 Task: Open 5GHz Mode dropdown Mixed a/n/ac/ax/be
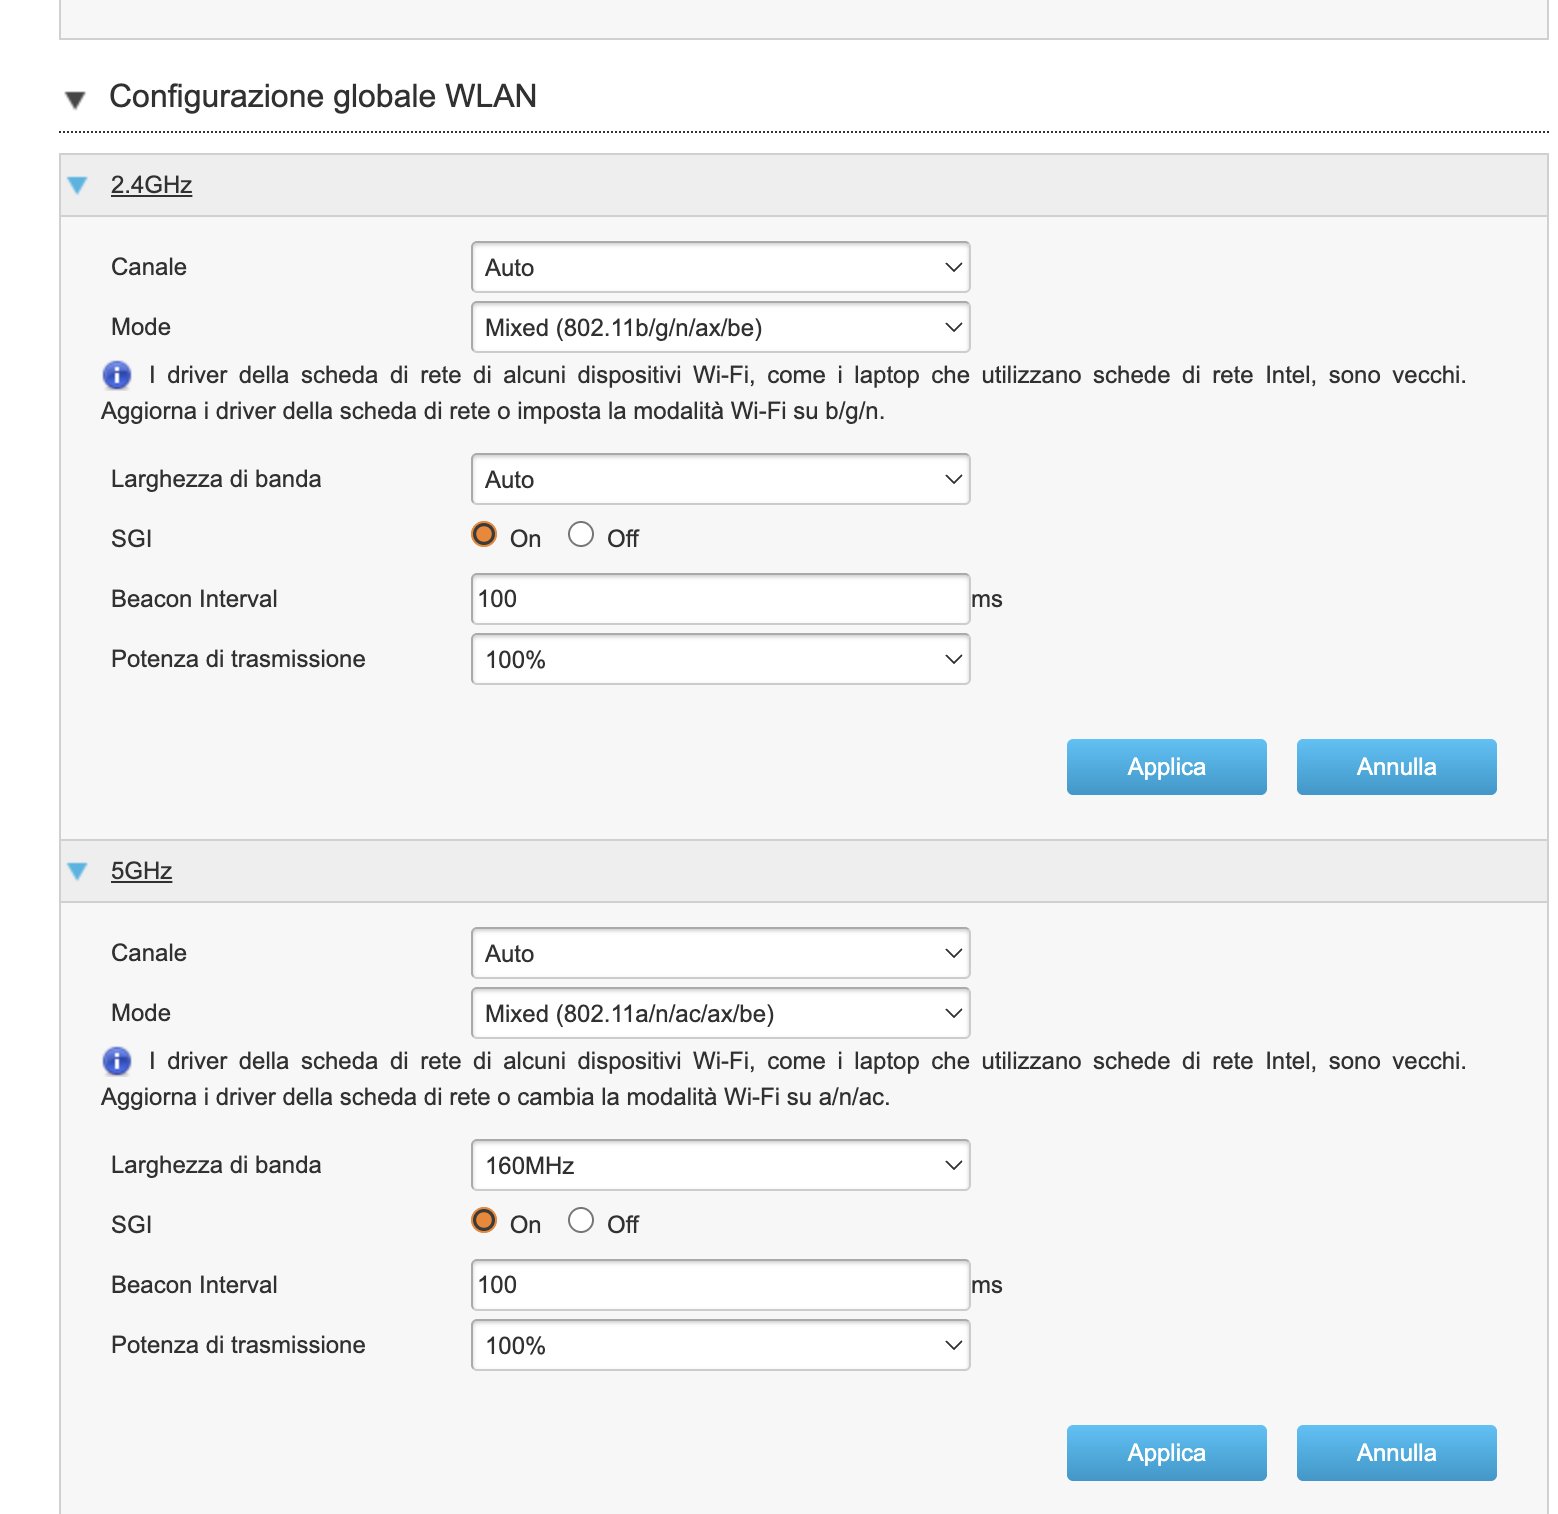[x=720, y=1013]
